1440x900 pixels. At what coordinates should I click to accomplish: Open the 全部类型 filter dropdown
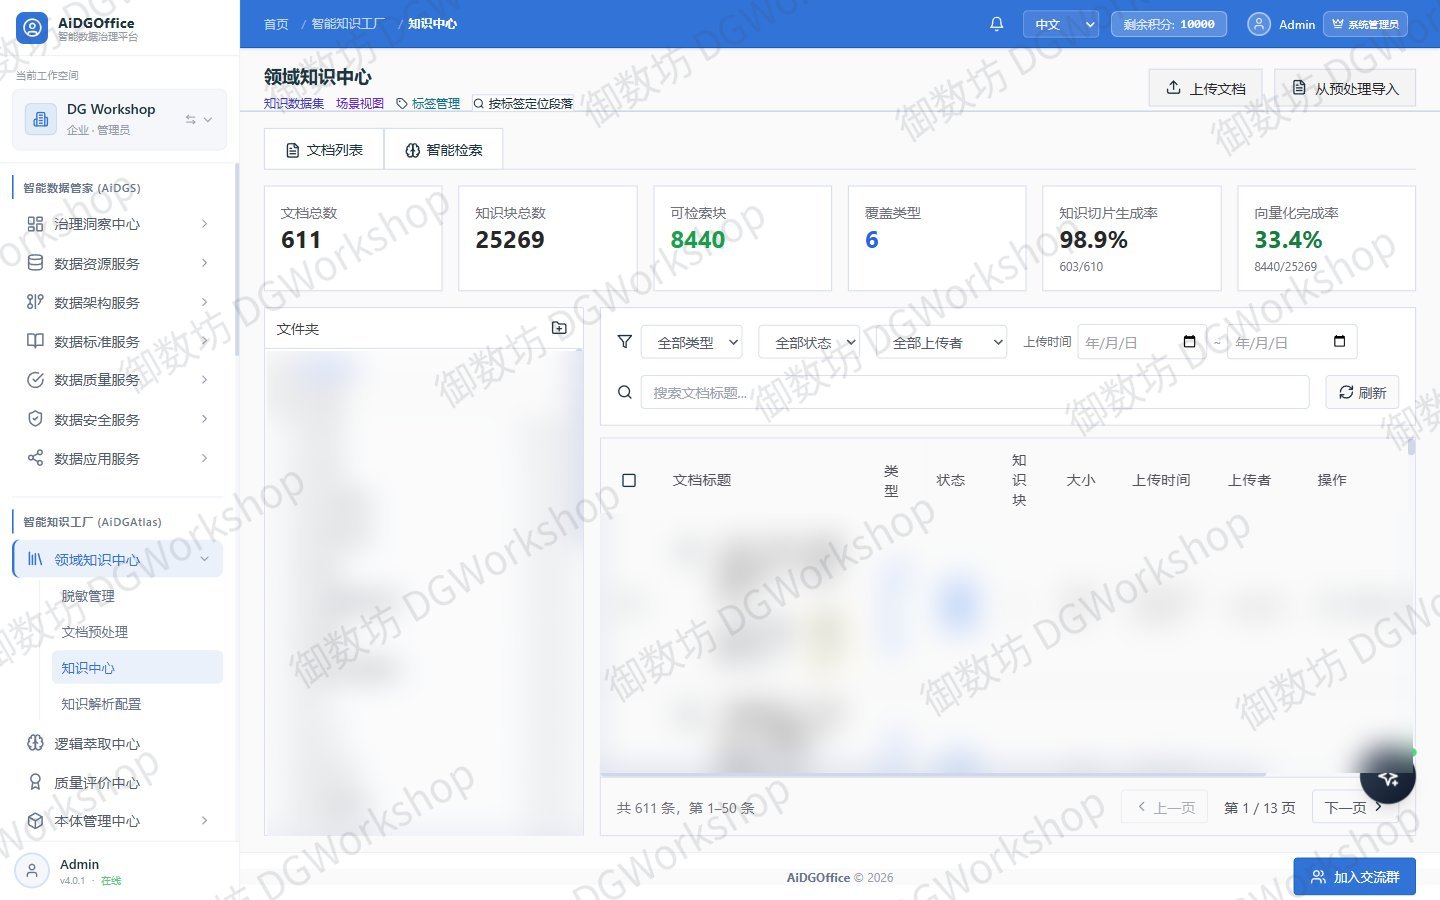(x=692, y=342)
